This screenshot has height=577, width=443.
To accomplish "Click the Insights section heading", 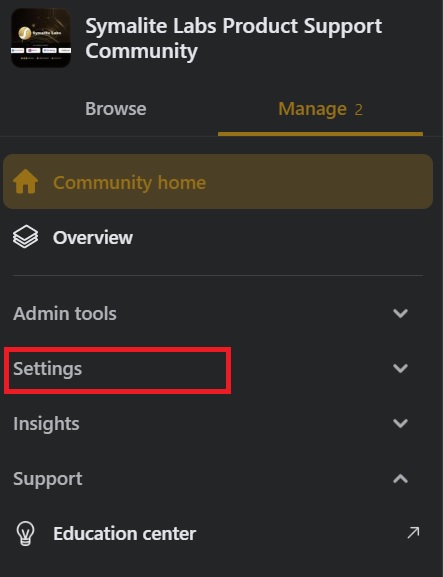I will point(46,424).
